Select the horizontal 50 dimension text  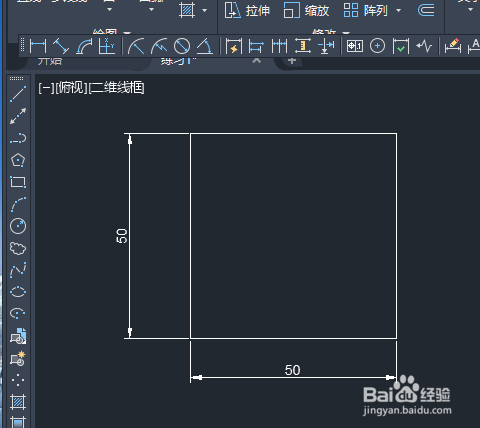coord(293,370)
